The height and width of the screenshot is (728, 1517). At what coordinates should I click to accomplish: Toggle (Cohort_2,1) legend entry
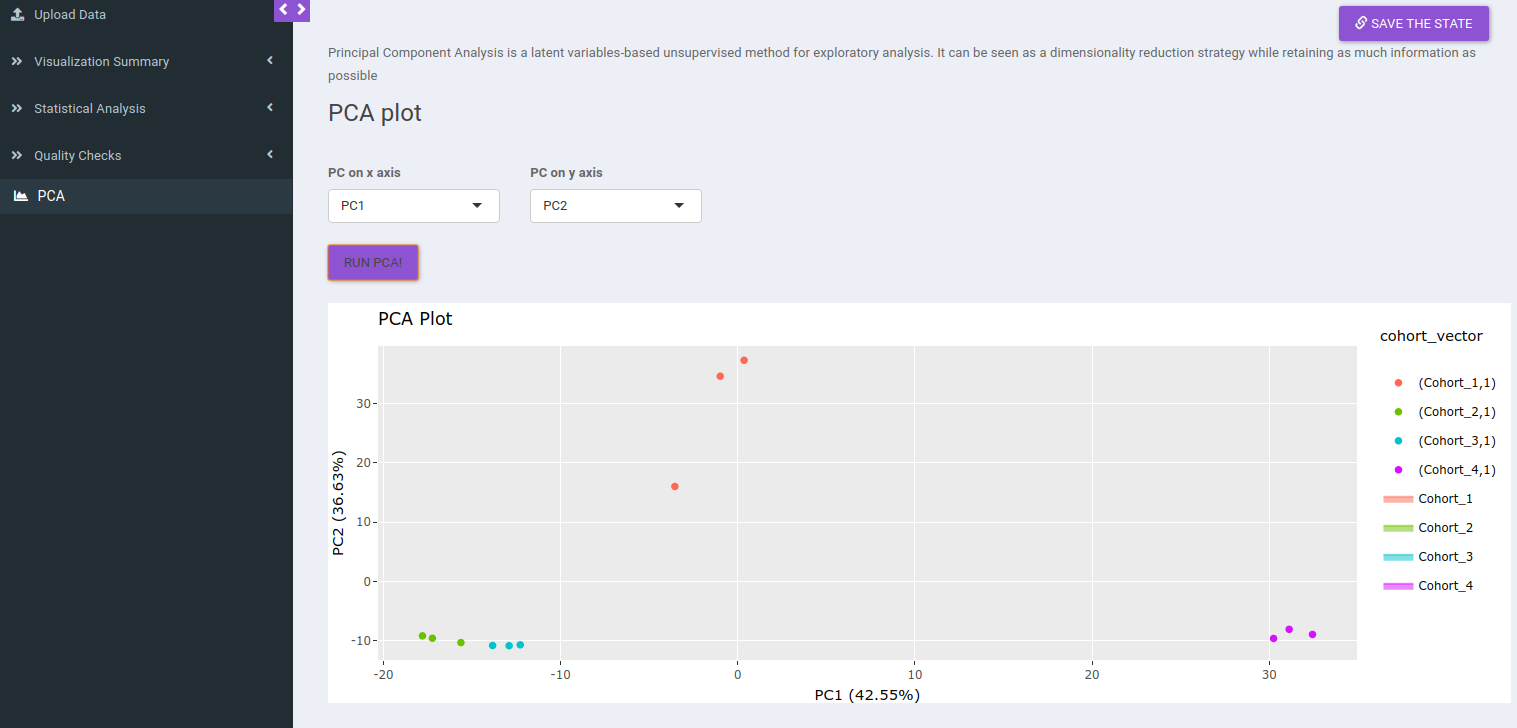point(1439,412)
